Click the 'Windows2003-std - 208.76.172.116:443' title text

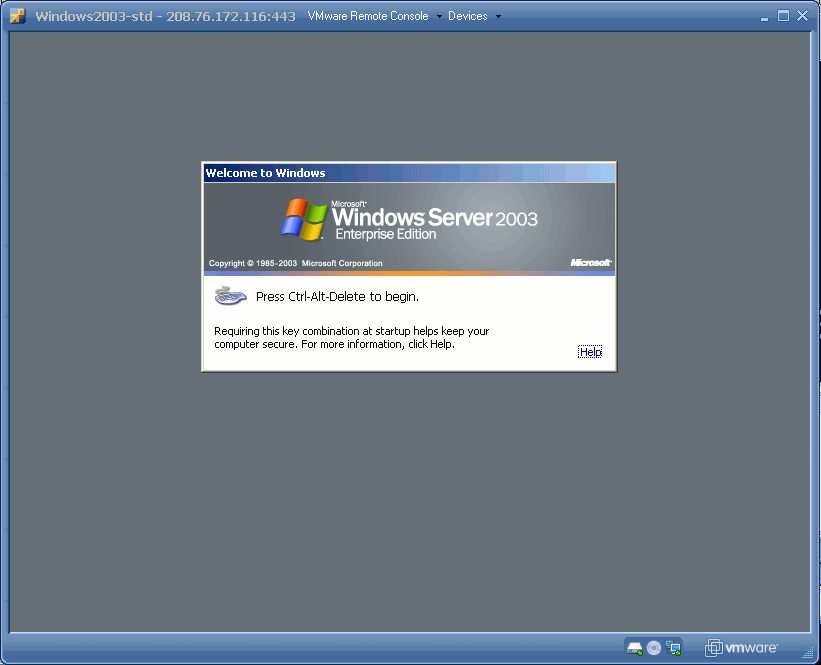[x=165, y=16]
